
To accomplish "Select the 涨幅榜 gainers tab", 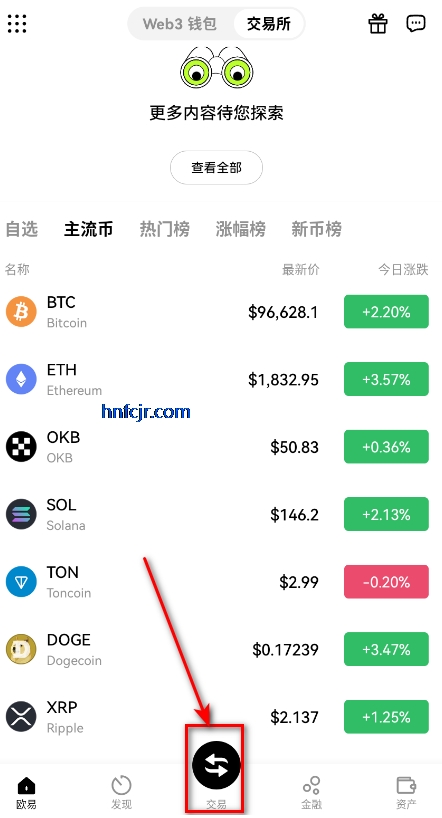I will (241, 229).
